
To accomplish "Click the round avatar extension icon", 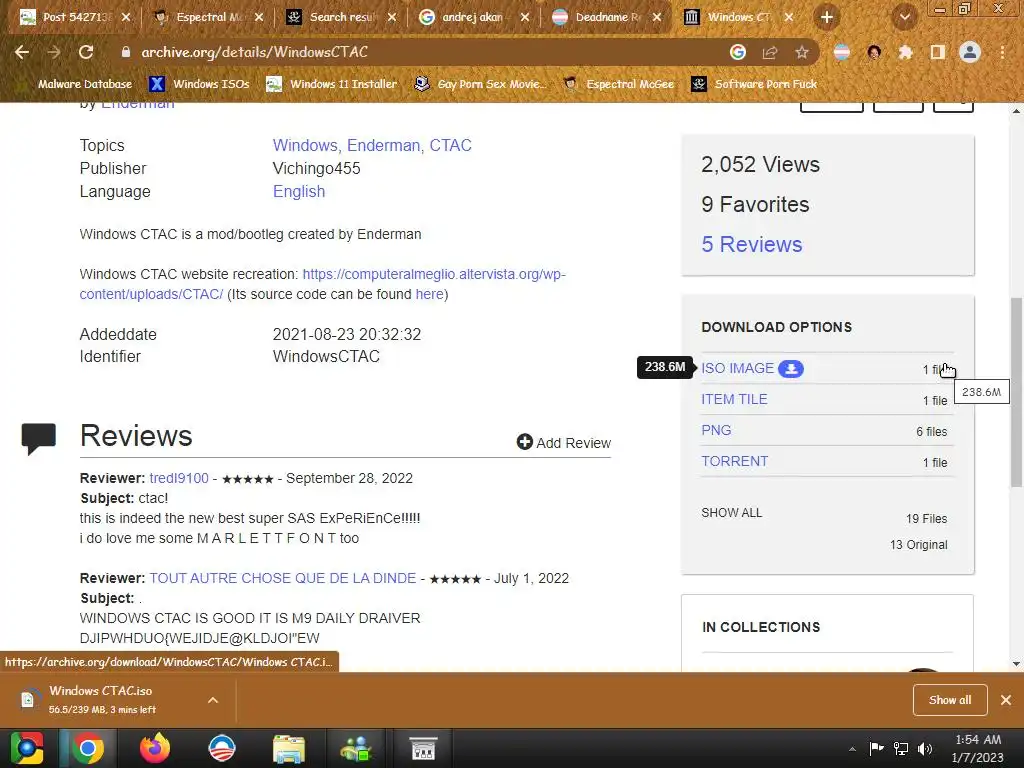I will 874,52.
